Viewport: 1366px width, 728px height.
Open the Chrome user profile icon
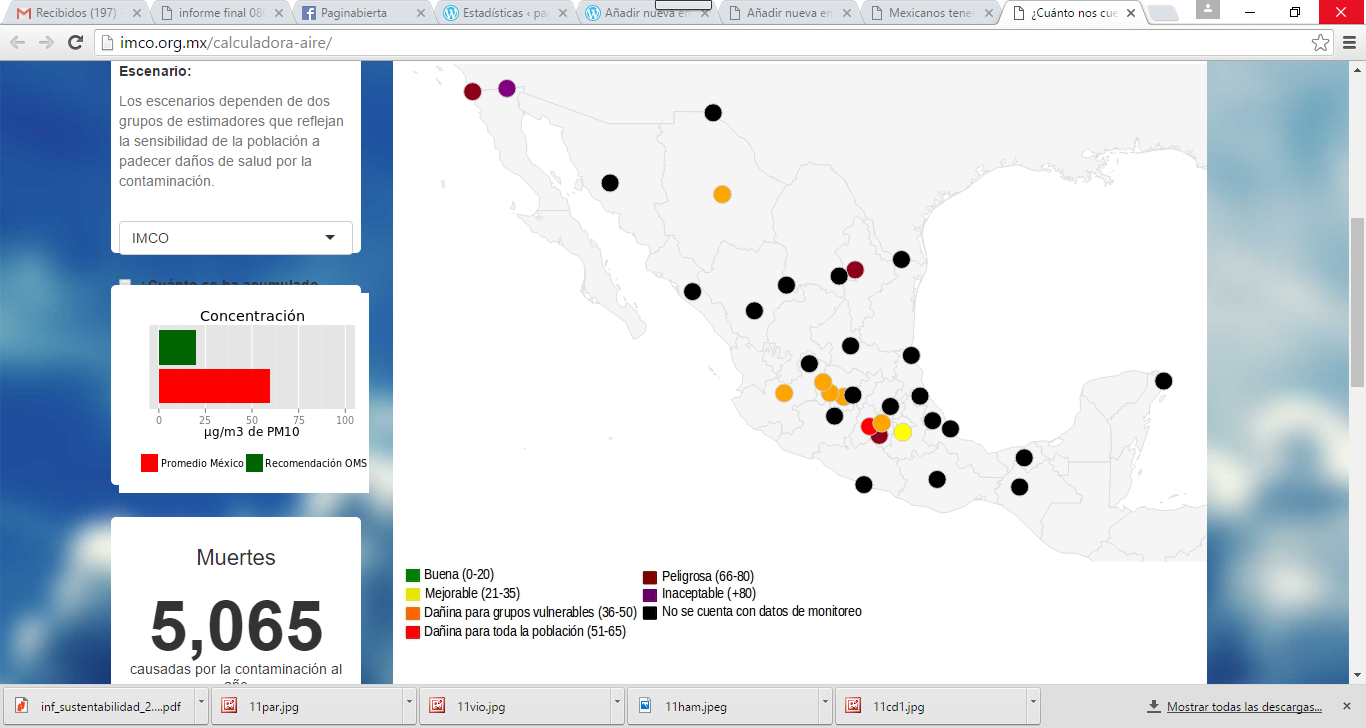(1207, 9)
